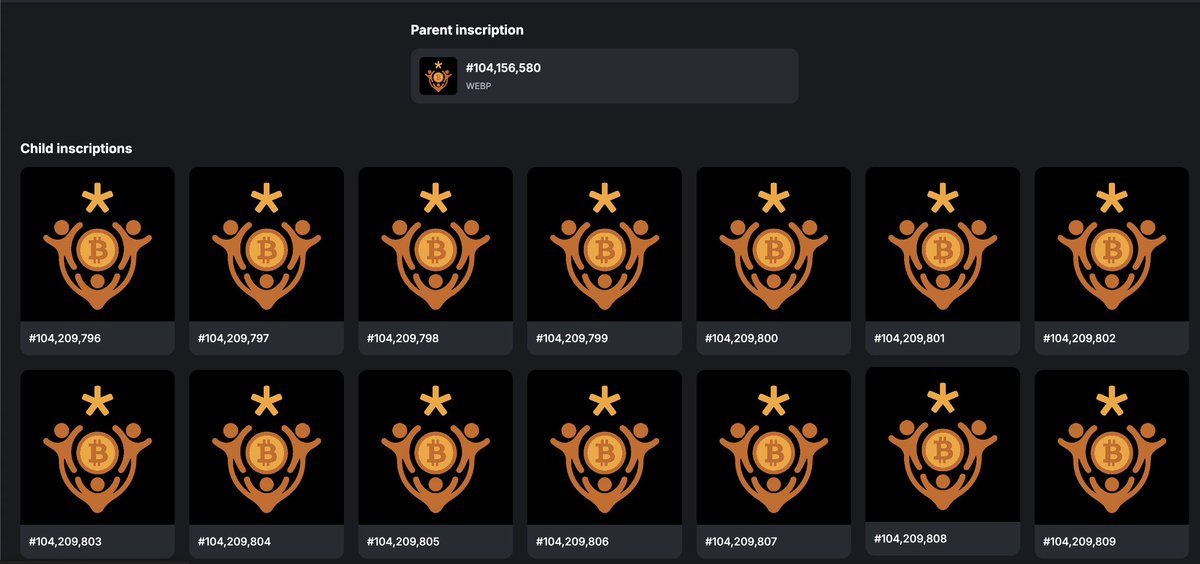Image resolution: width=1200 pixels, height=564 pixels.
Task: Click the label text #104,209,799
Action: [x=572, y=338]
